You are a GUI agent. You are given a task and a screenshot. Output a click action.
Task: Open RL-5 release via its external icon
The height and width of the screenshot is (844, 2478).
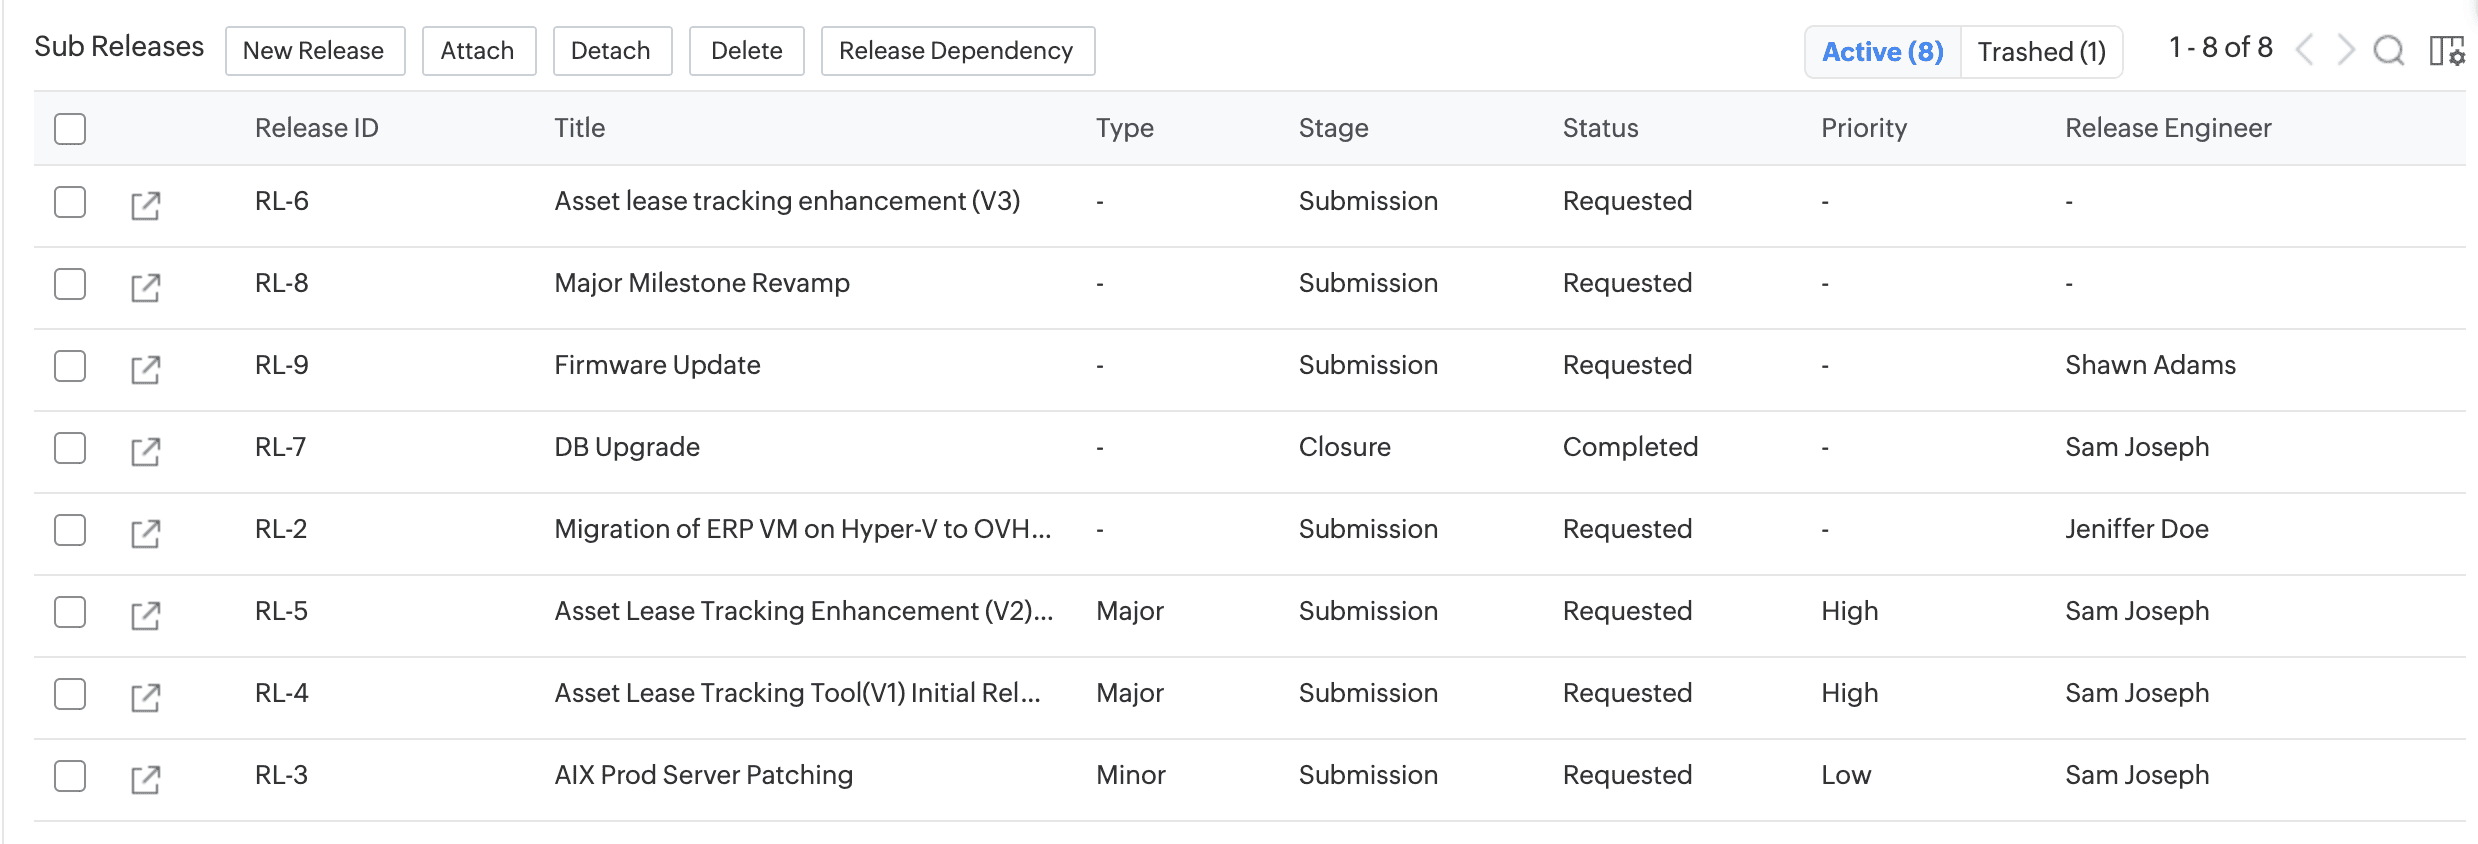point(146,614)
